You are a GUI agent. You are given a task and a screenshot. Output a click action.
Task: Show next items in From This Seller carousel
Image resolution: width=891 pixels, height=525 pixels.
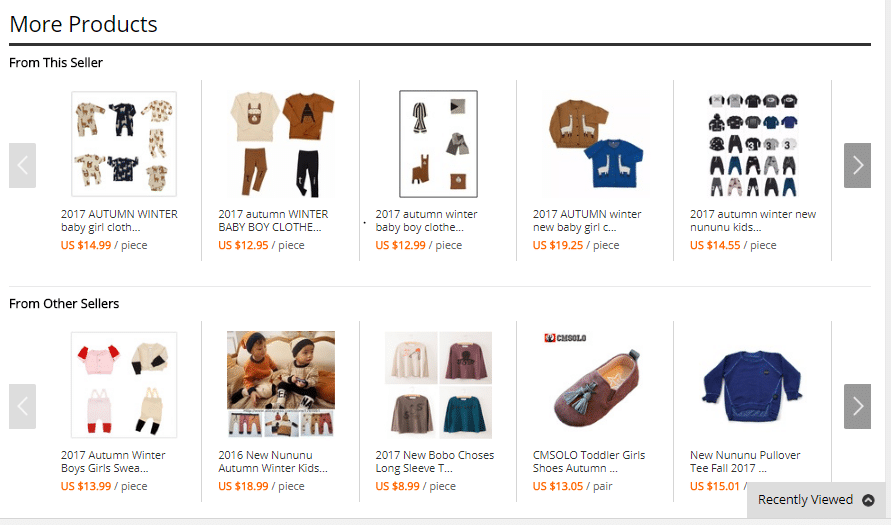pos(857,165)
